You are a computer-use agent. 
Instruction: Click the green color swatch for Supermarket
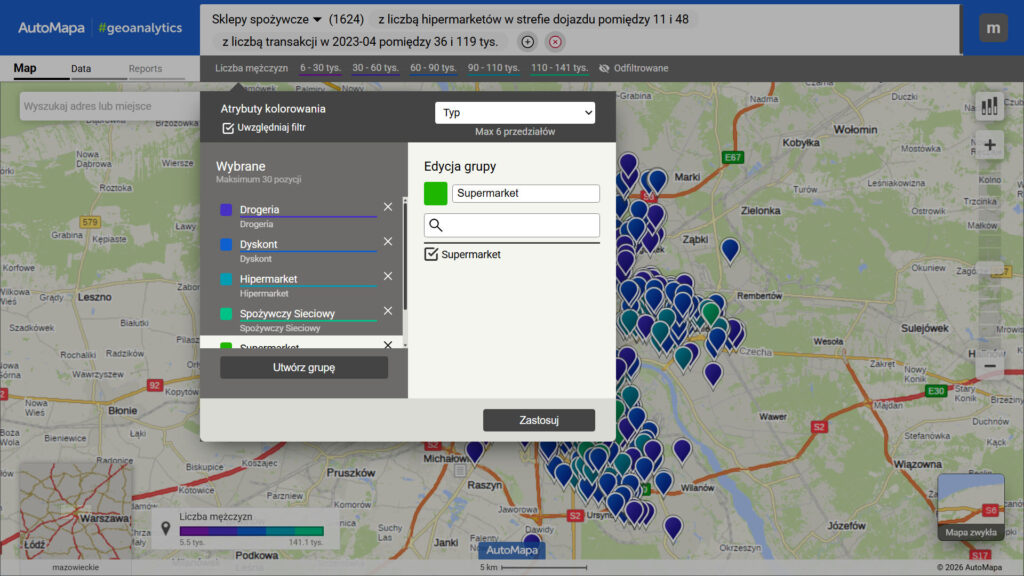pos(434,192)
